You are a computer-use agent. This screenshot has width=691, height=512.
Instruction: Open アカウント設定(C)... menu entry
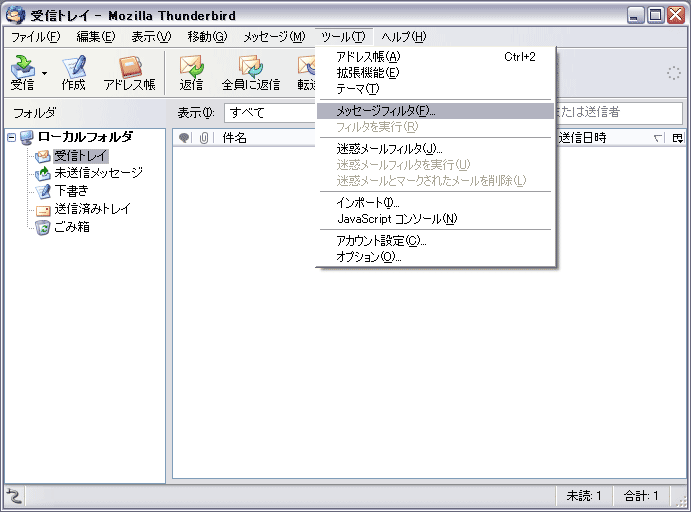[435, 241]
